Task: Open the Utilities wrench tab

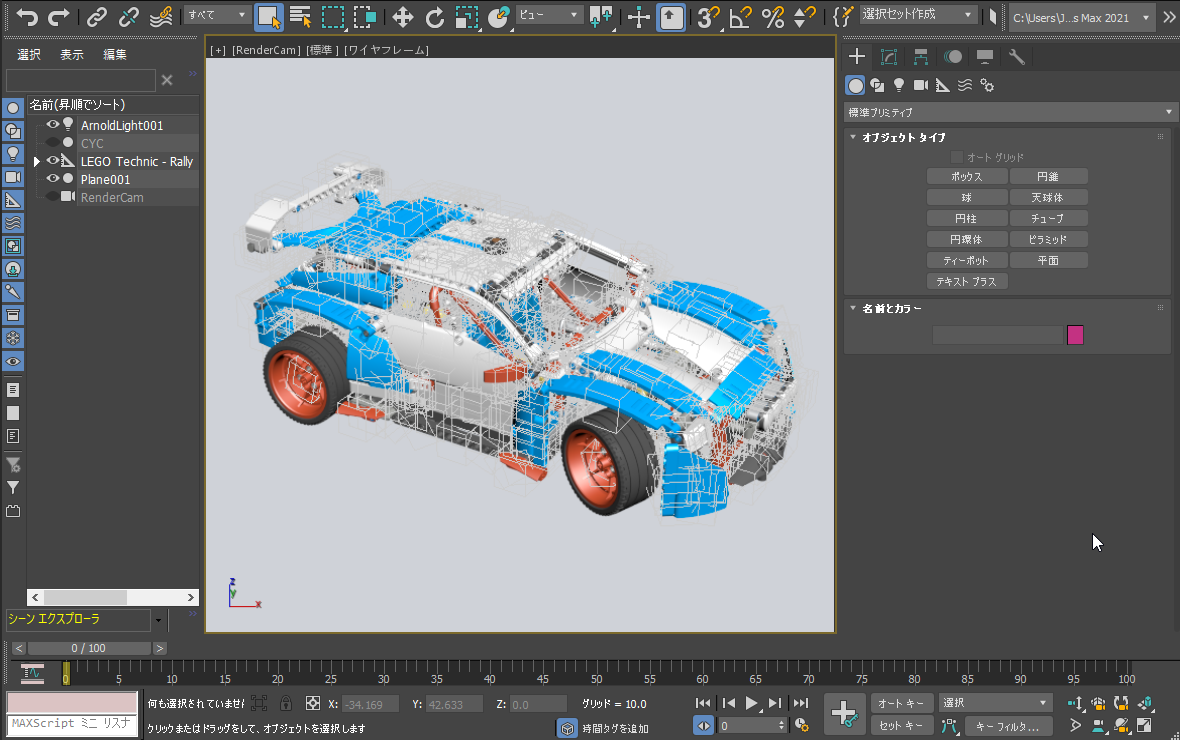Action: pyautogui.click(x=1017, y=57)
